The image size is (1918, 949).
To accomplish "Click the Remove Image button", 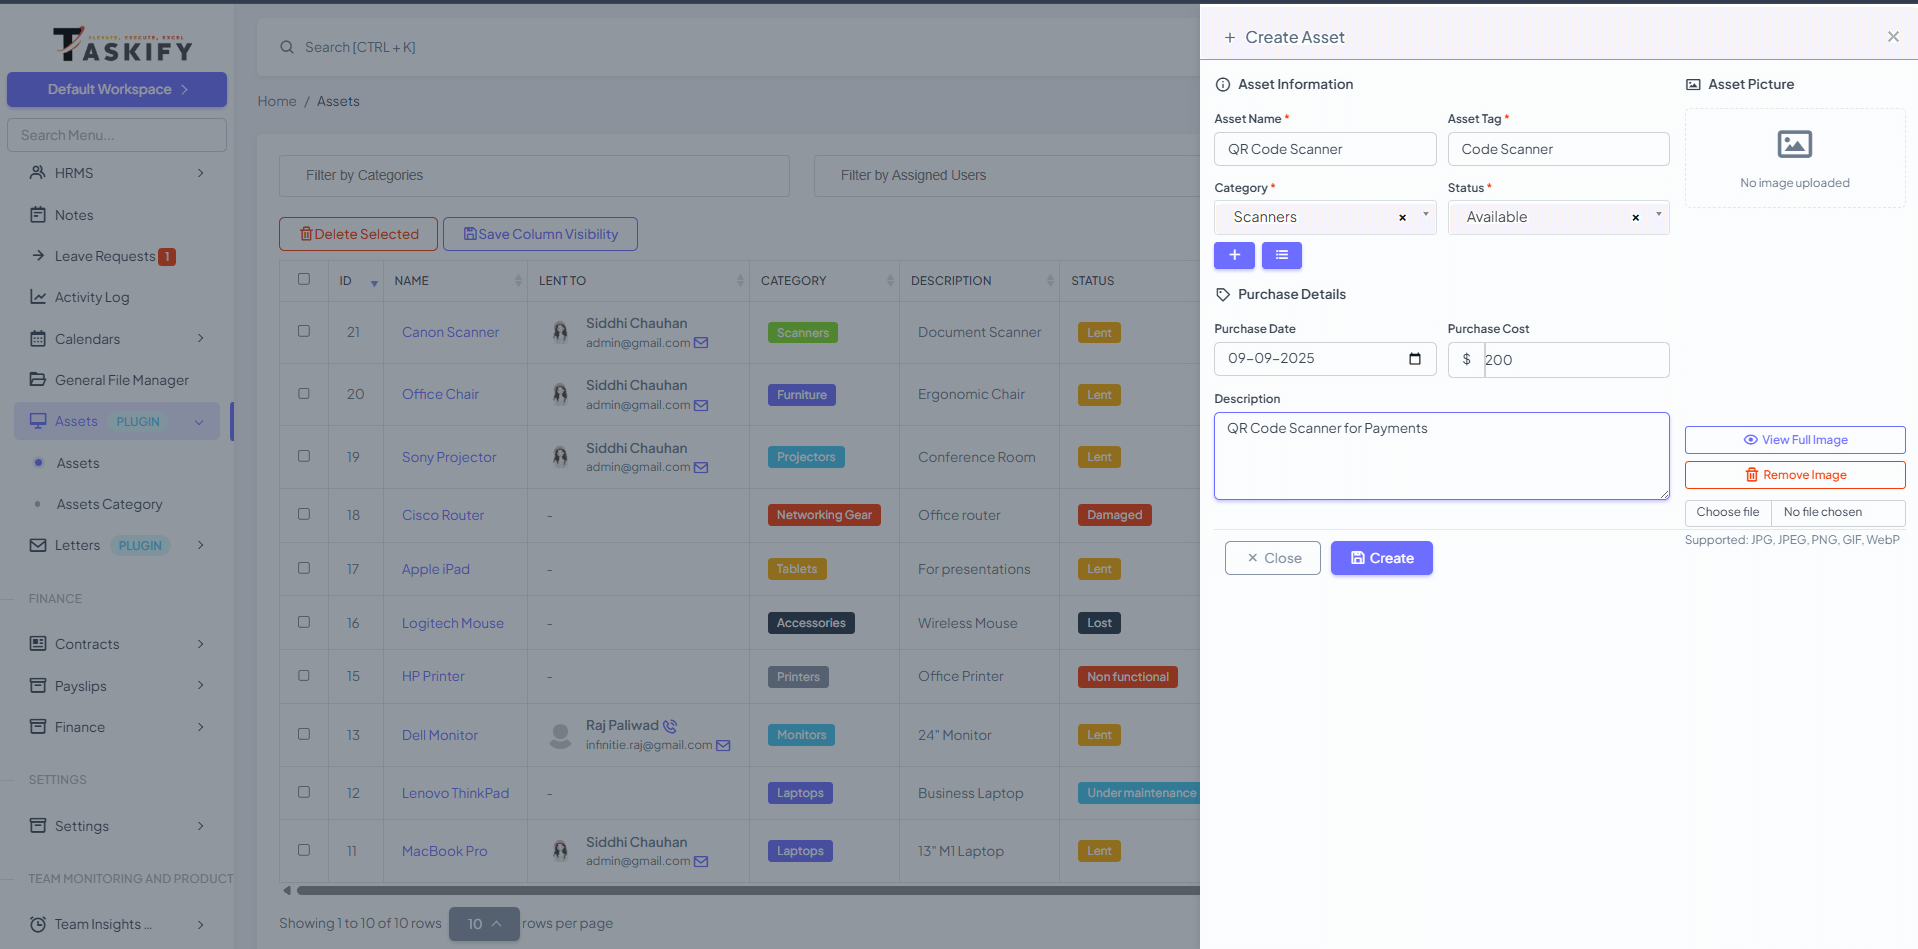I will 1794,475.
